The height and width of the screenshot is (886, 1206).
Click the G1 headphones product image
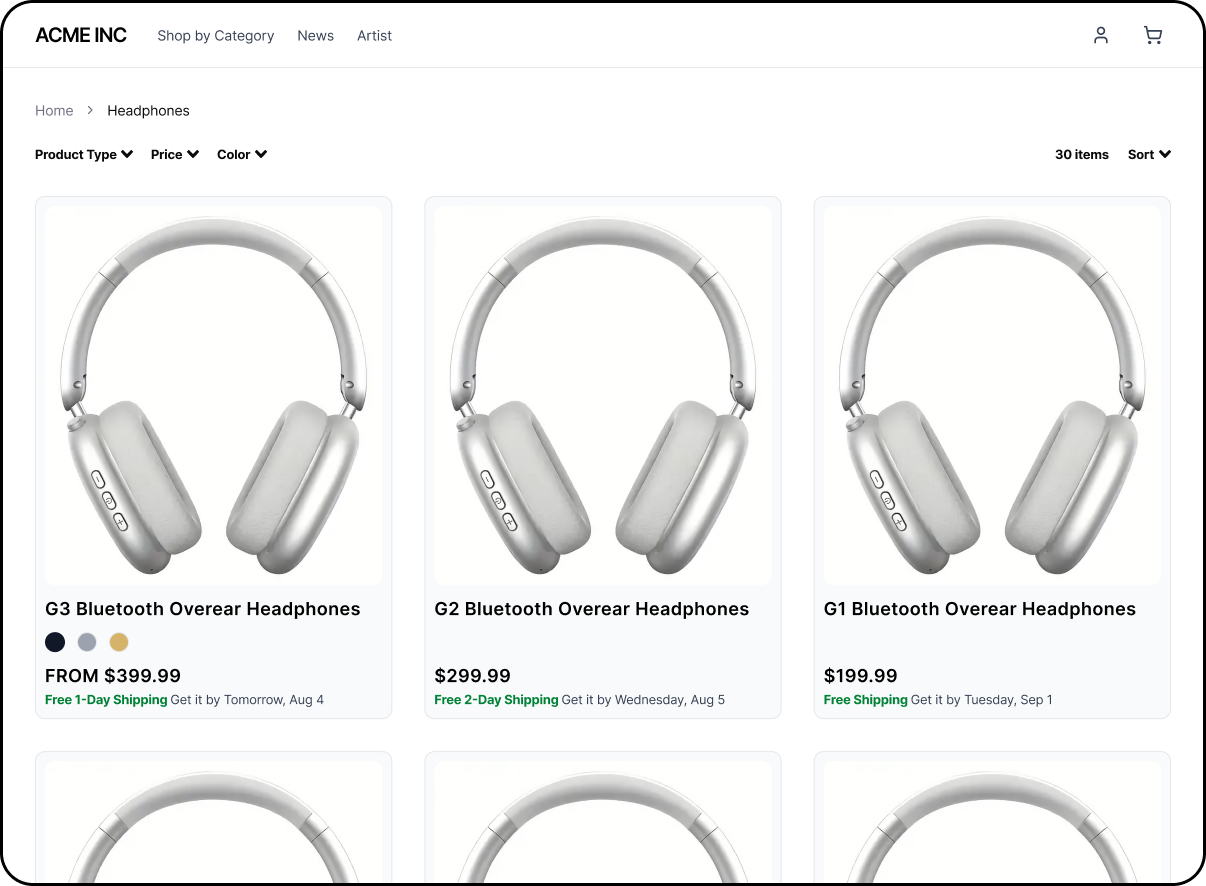pos(992,396)
